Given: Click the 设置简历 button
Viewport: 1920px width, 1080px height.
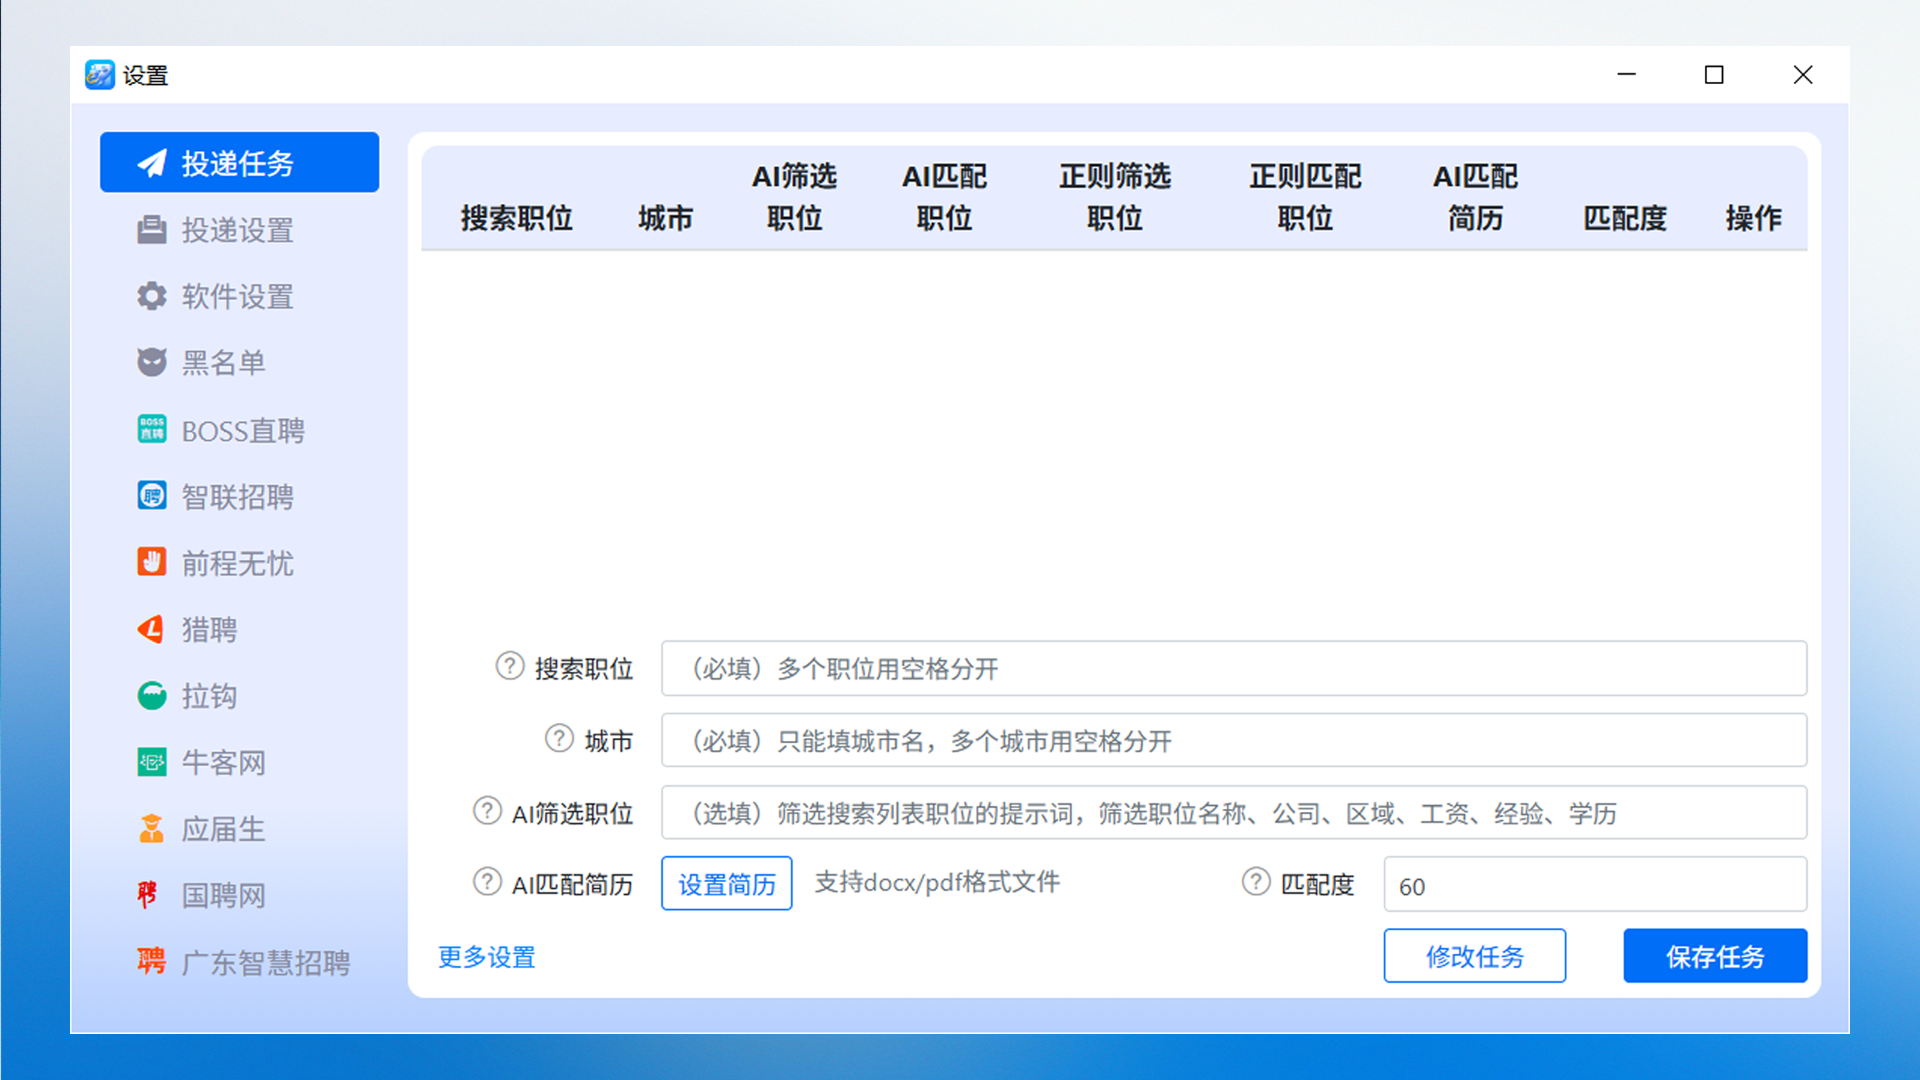Looking at the screenshot, I should coord(726,884).
